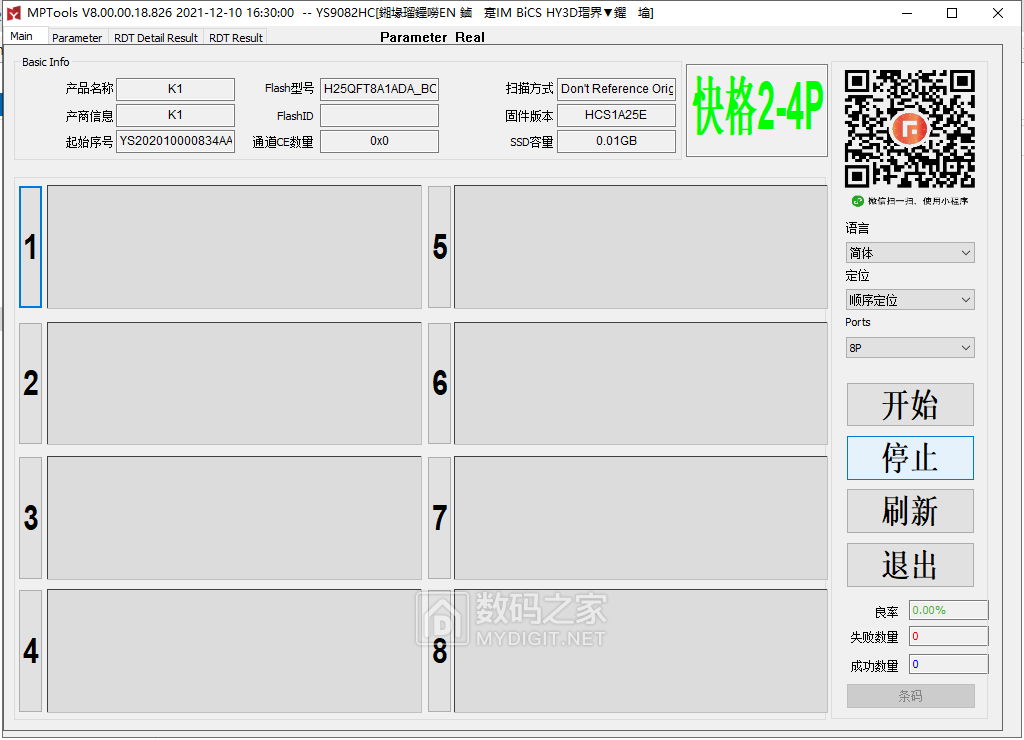Screen dimensions: 1024x740
Task: Click the 退出 exit button
Action: click(909, 565)
